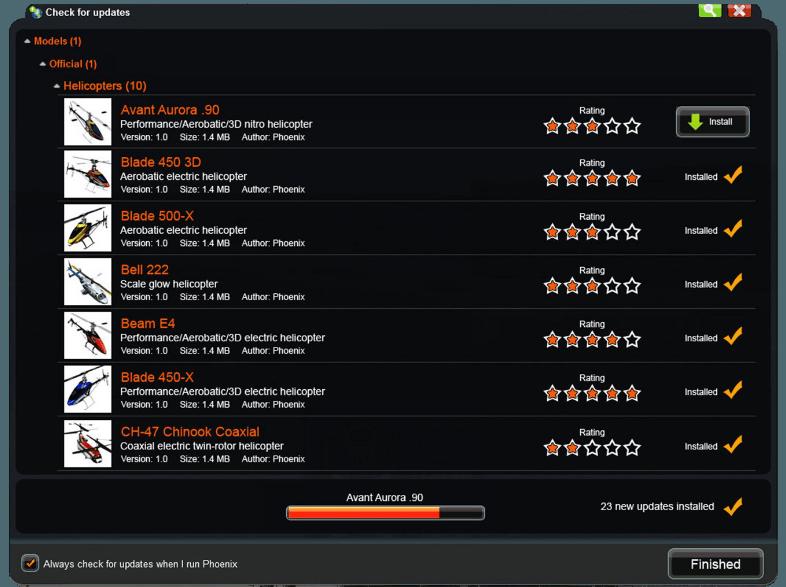Collapse the Models (1) tree node
Image resolution: width=786 pixels, height=587 pixels.
click(27, 41)
